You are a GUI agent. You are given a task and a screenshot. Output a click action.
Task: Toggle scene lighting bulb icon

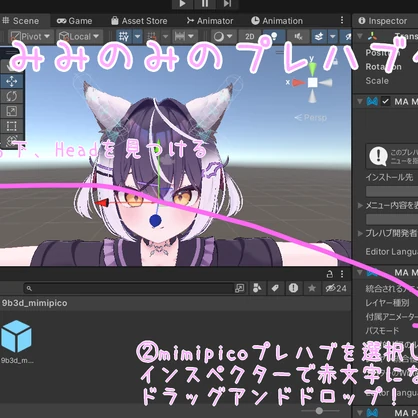[274, 36]
